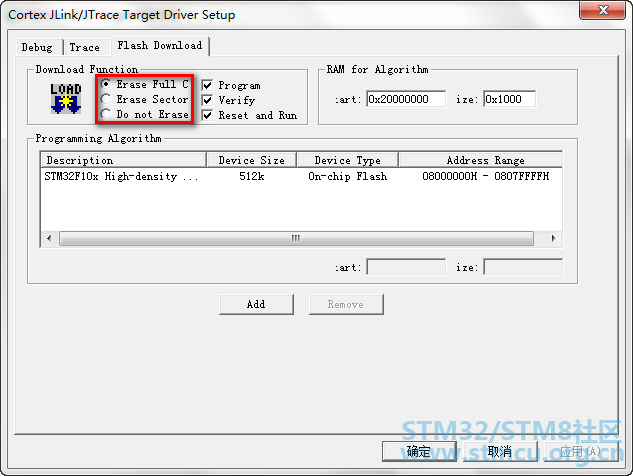The height and width of the screenshot is (476, 633).
Task: Click the Device Size column header
Action: (x=252, y=160)
